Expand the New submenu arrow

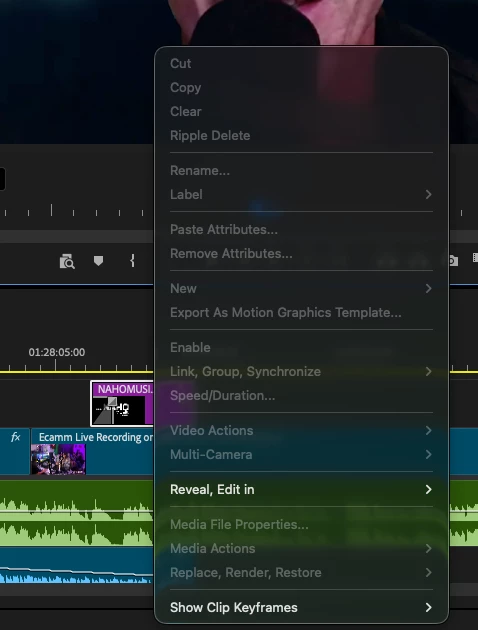pos(428,288)
